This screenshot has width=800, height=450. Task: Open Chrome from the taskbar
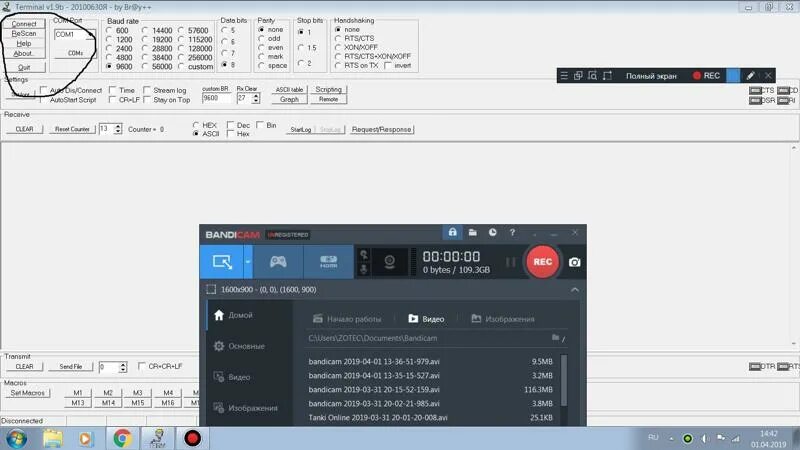click(122, 438)
